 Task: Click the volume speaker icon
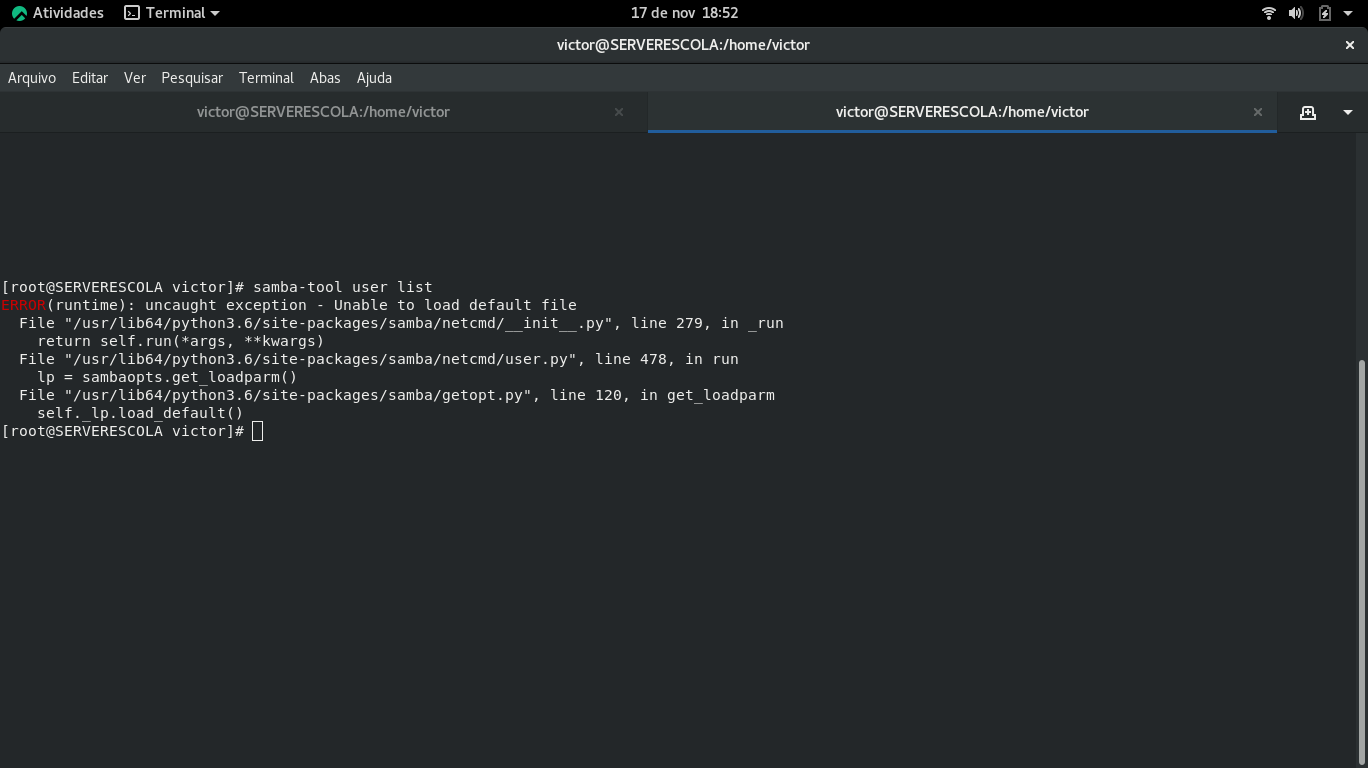tap(1296, 13)
